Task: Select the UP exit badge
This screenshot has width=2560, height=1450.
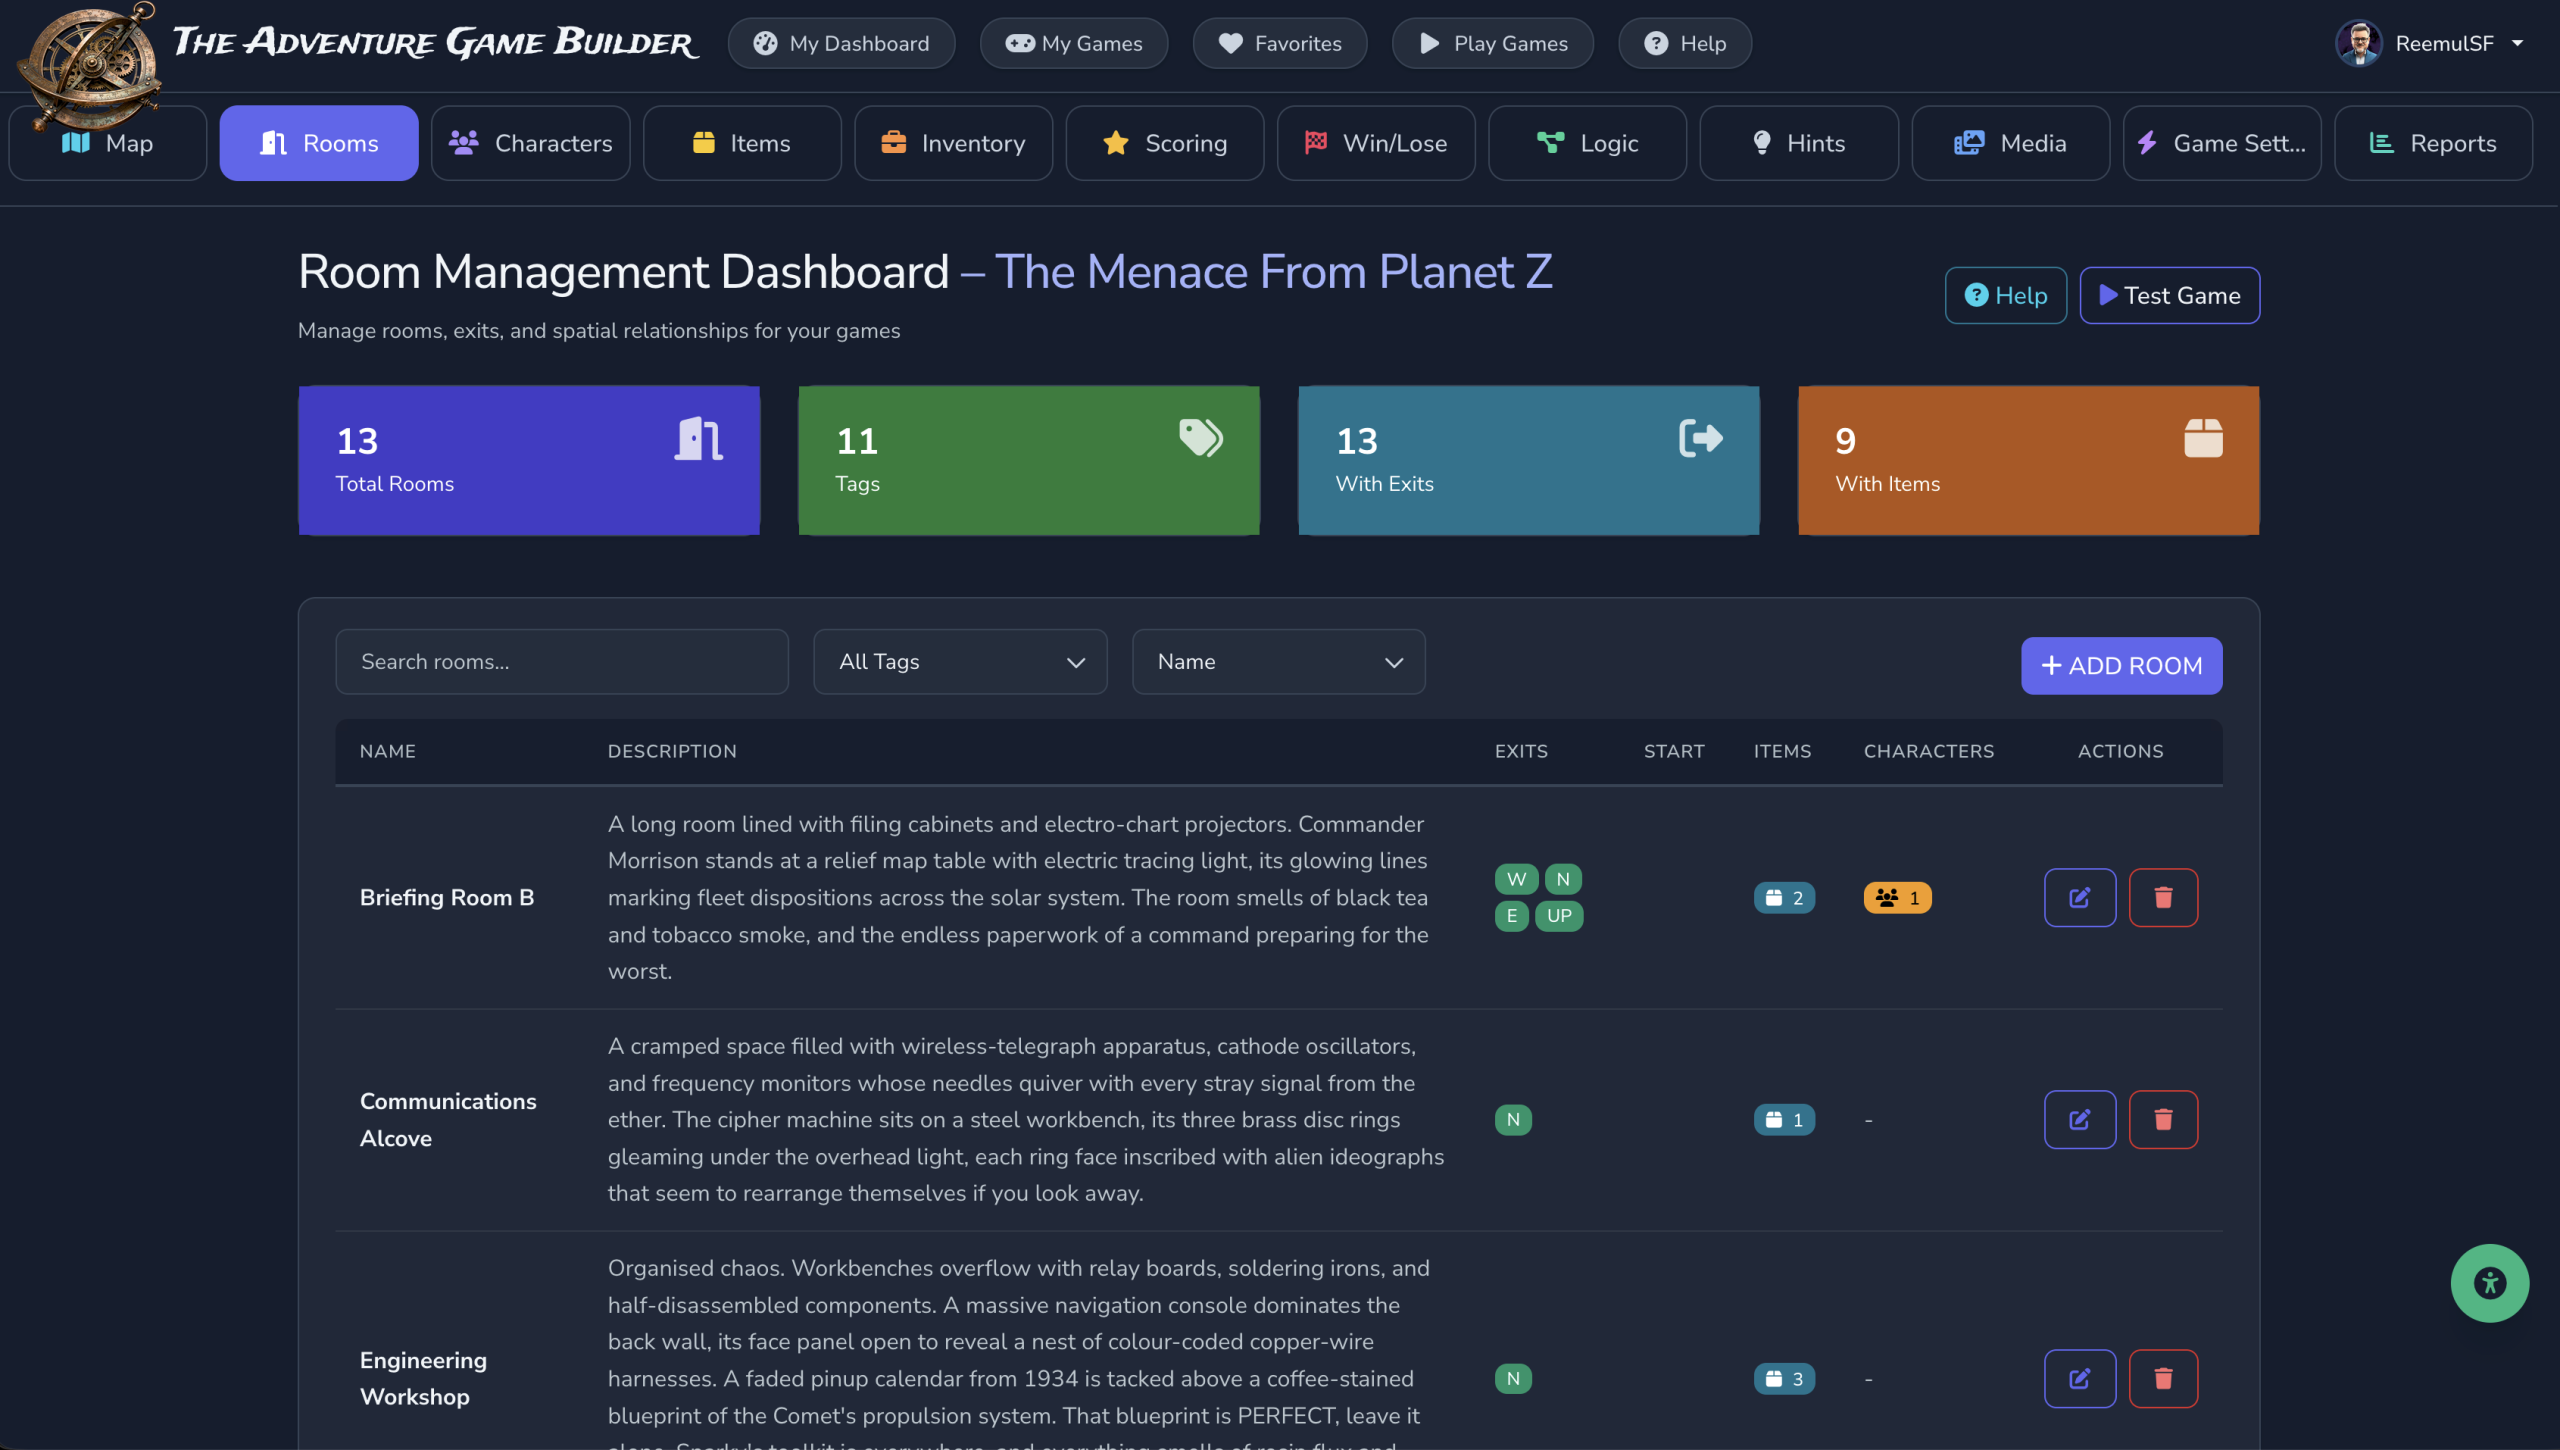Action: pyautogui.click(x=1559, y=915)
